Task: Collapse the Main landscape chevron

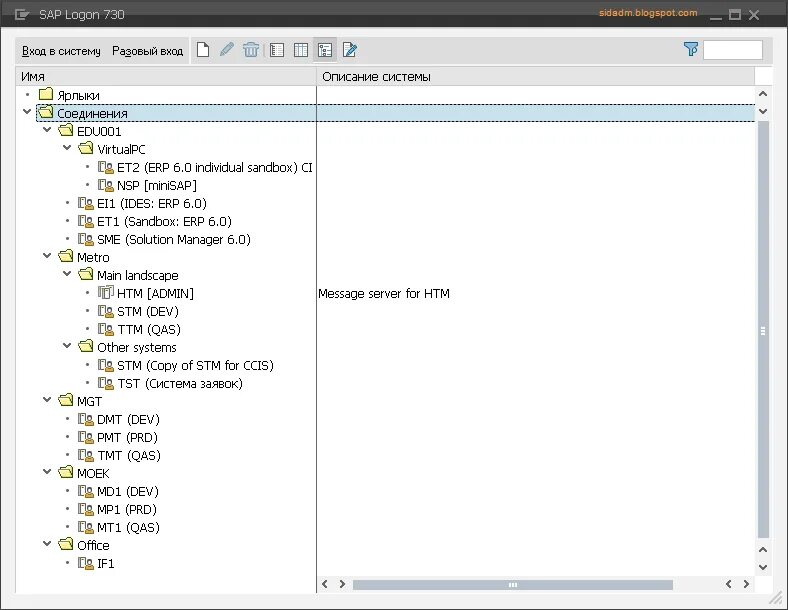Action: (67, 274)
